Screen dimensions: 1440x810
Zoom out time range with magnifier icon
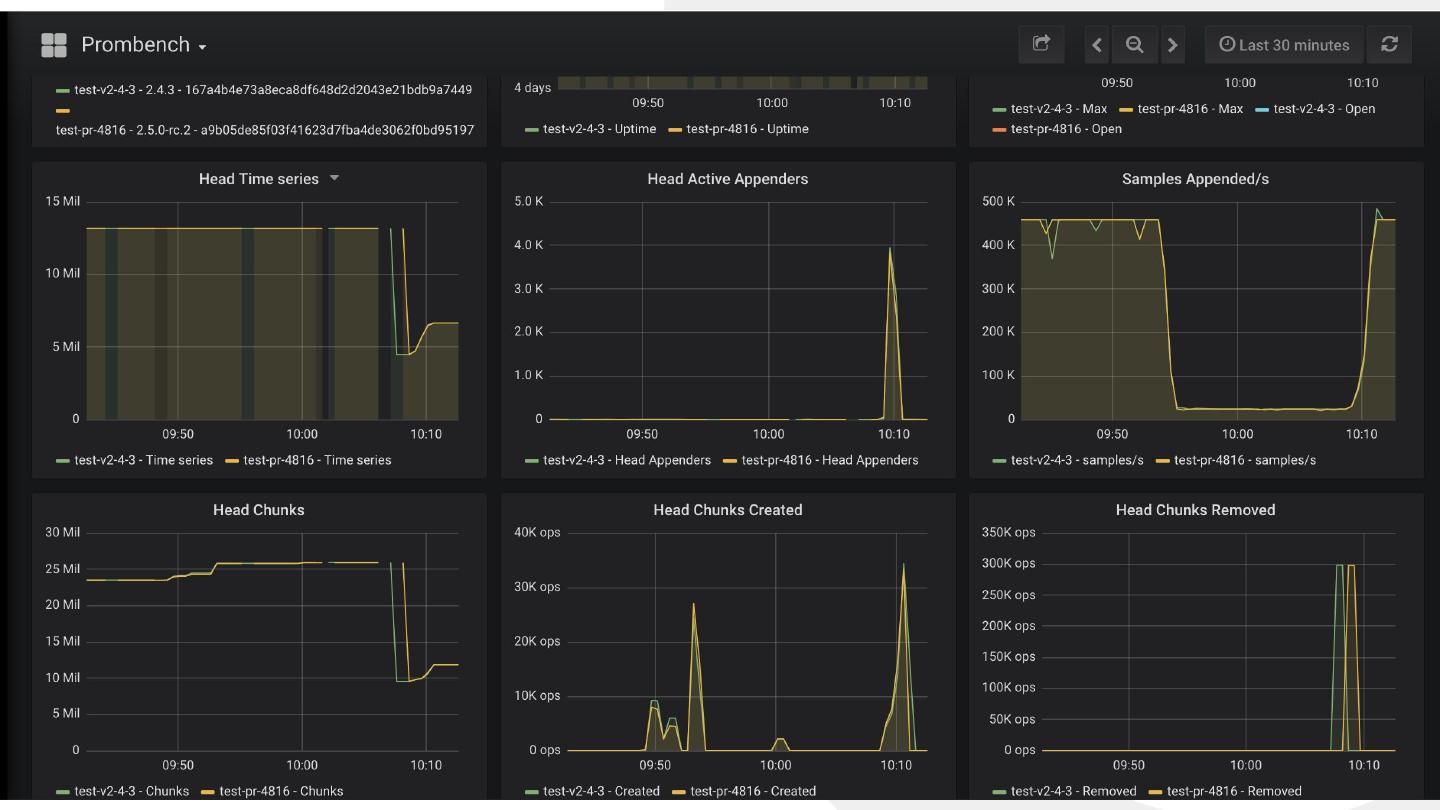tap(1134, 45)
